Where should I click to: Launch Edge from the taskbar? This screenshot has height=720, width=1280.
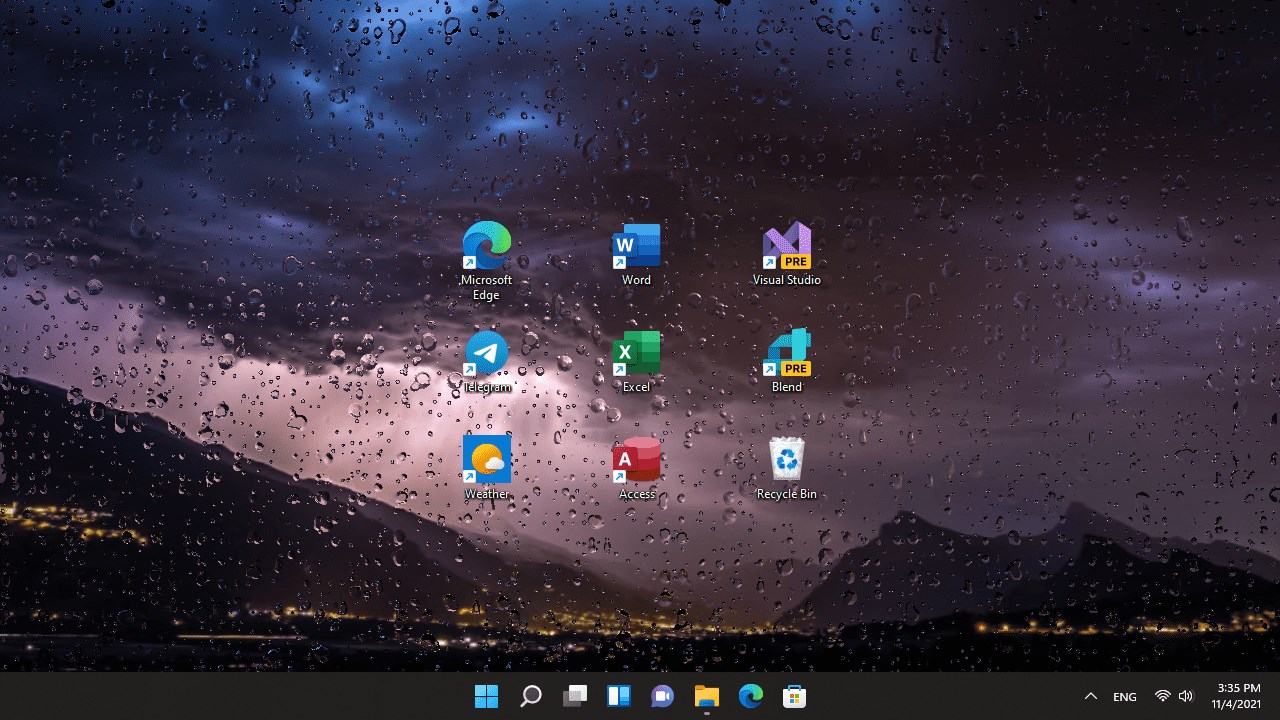[x=750, y=696]
